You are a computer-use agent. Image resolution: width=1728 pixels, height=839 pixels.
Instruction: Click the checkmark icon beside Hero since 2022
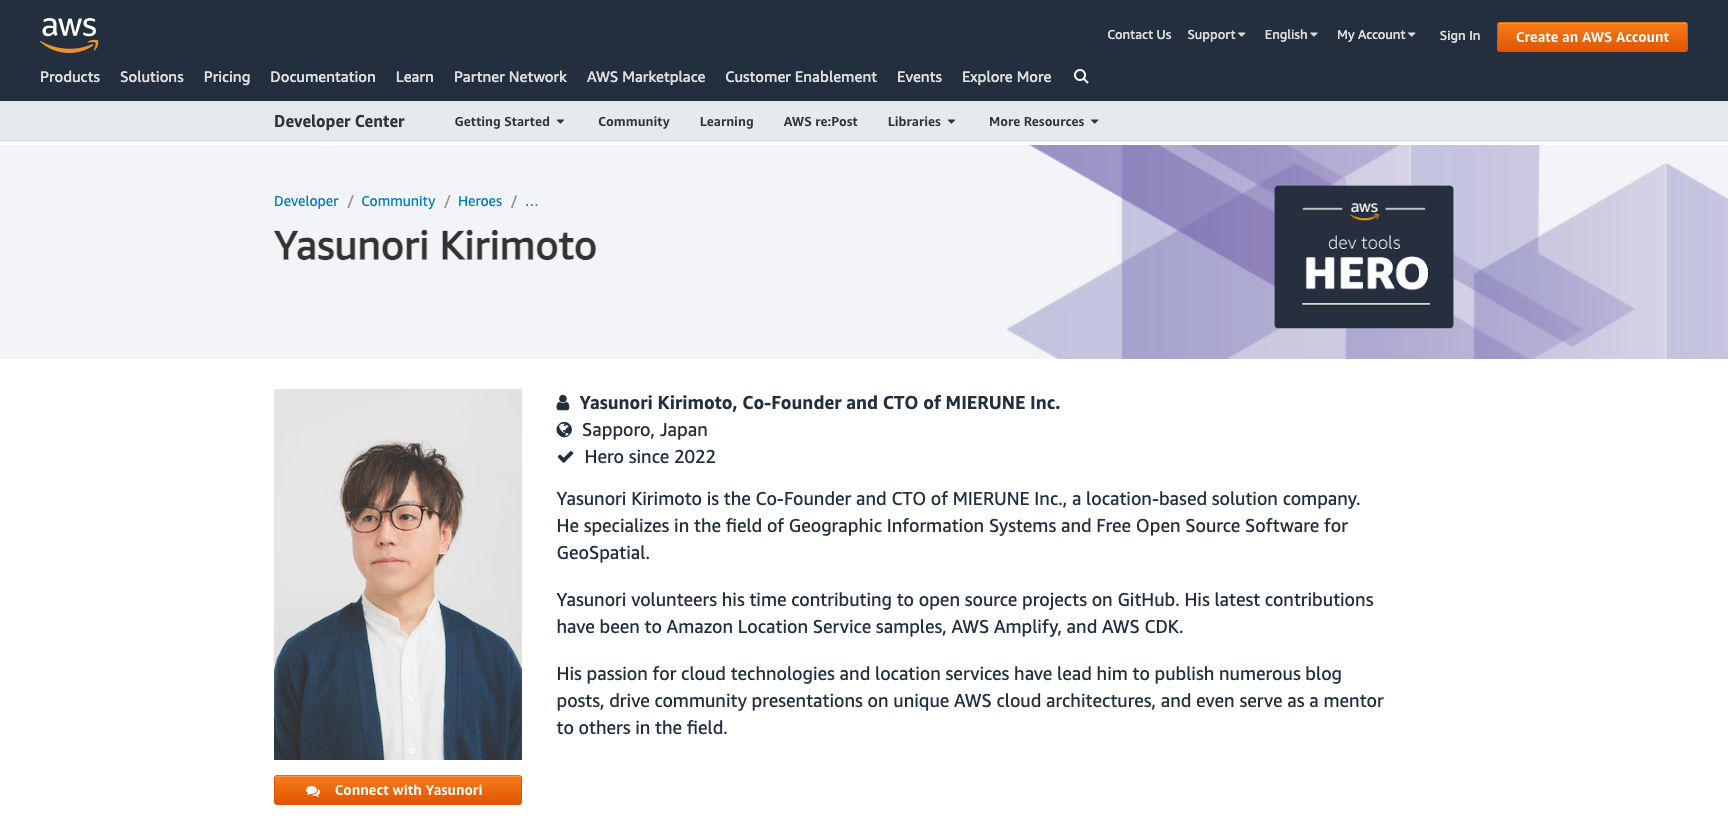point(565,457)
